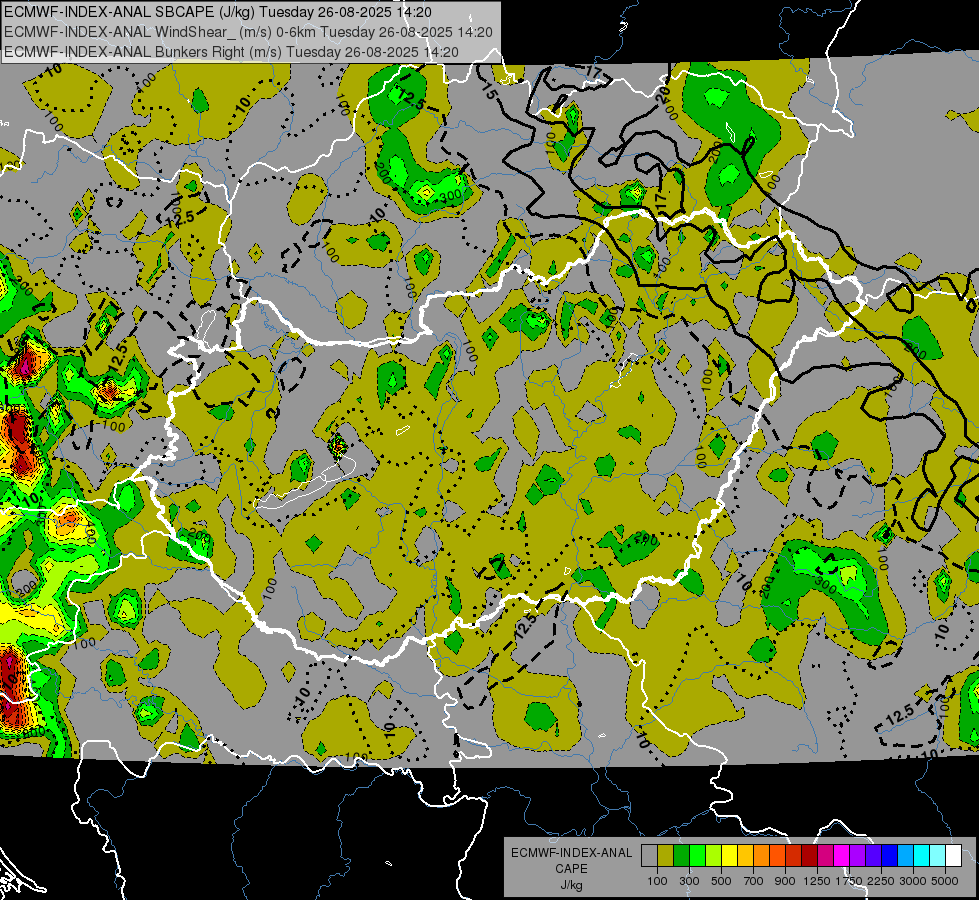This screenshot has width=979, height=900.
Task: Click legend tick value 3000
Action: coord(913,881)
